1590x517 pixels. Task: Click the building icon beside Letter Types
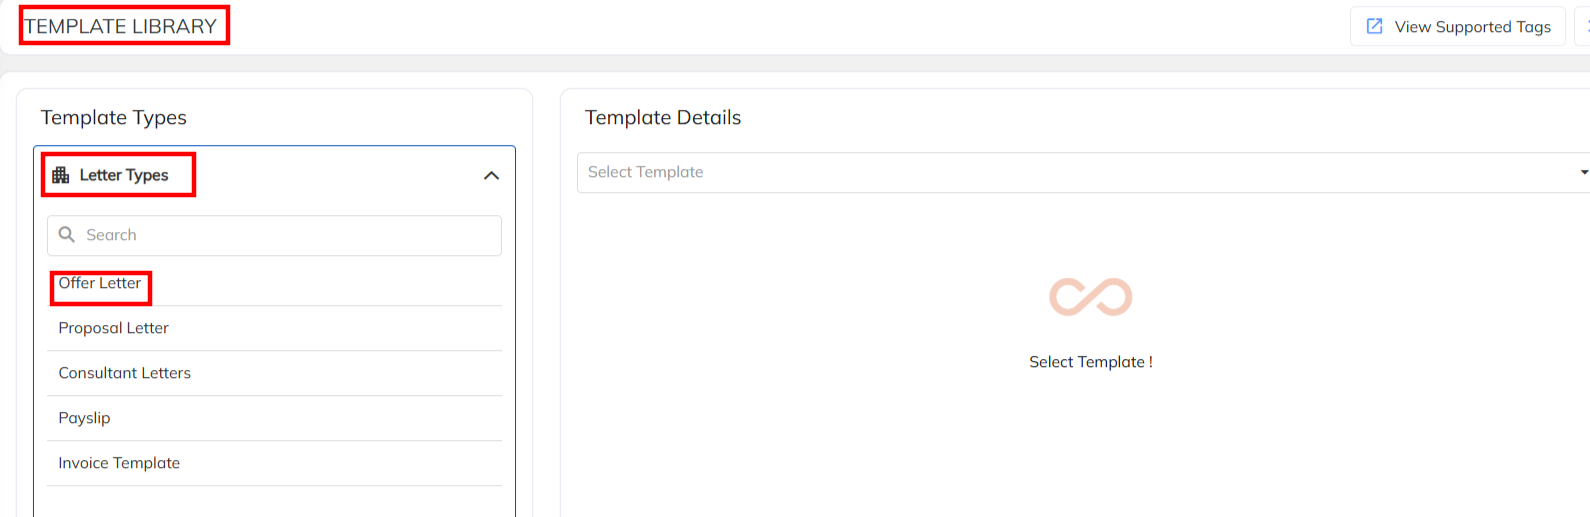61,175
